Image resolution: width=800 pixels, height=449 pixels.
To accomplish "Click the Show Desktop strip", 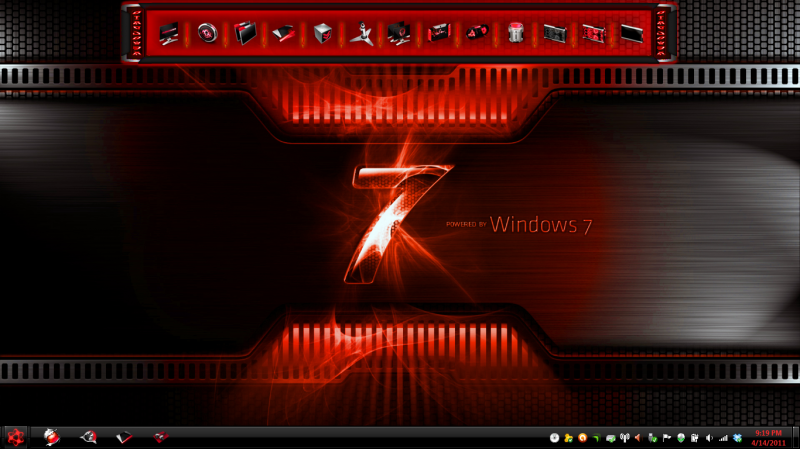I will [796, 438].
